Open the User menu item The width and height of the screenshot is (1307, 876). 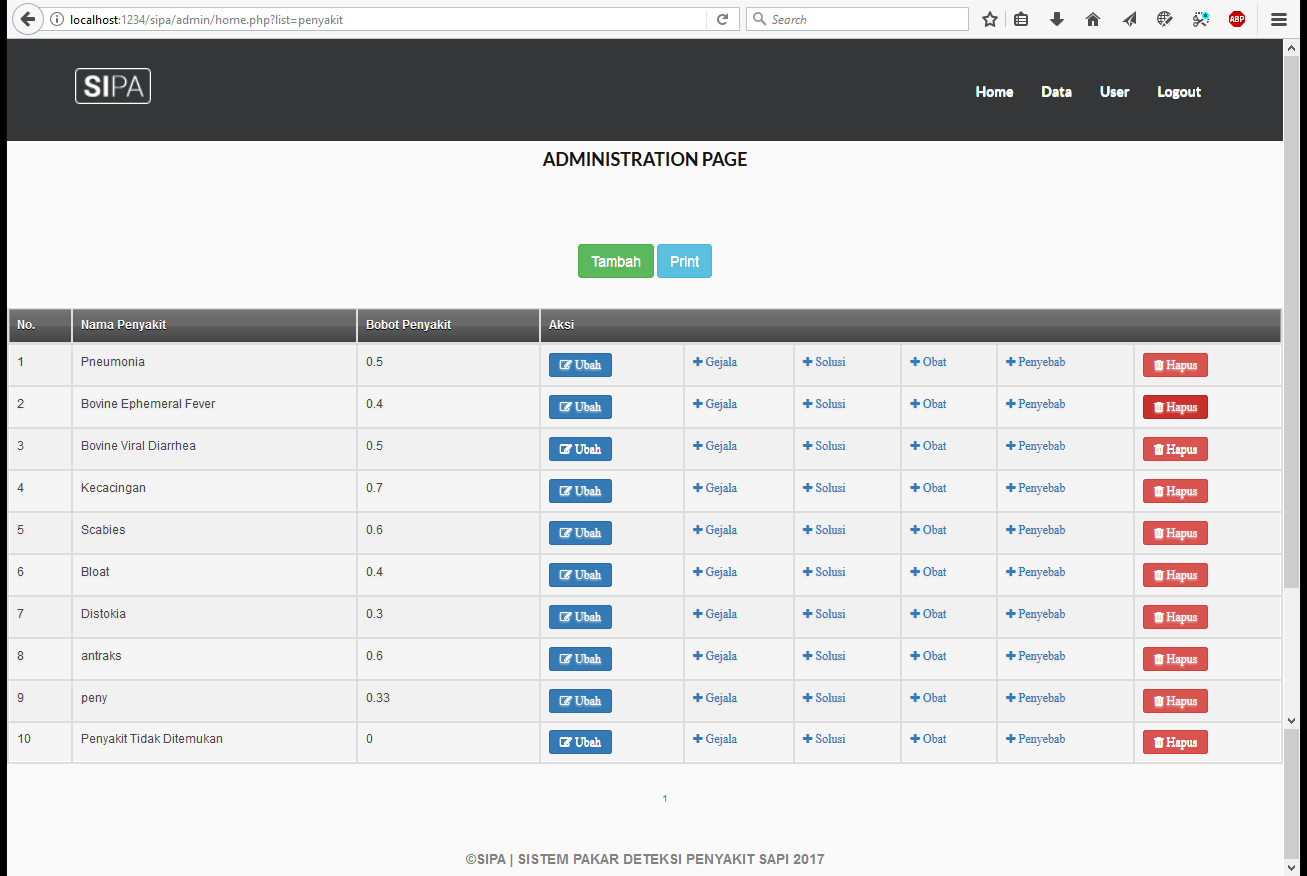[x=1114, y=92]
